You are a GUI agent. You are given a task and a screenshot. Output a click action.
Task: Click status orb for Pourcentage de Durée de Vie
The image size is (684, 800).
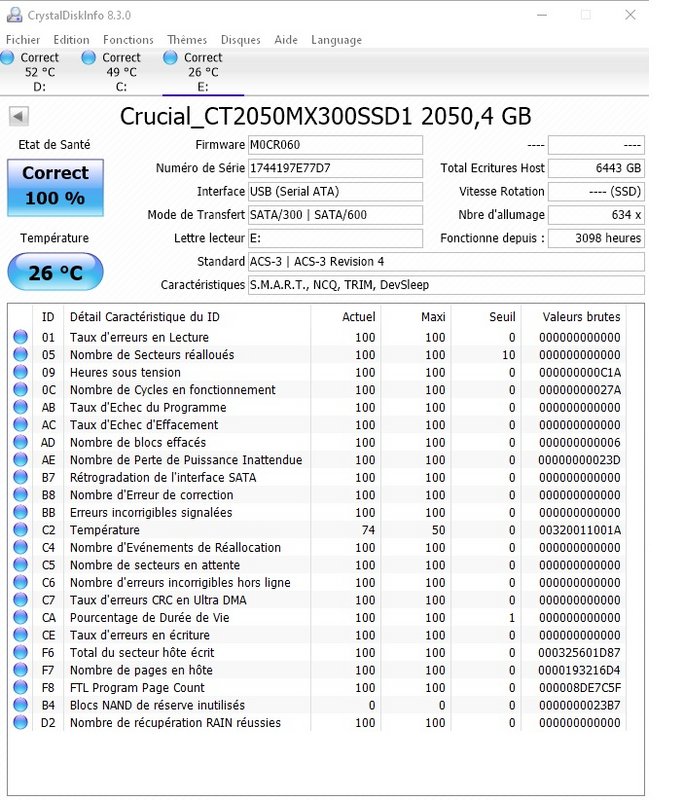tap(20, 617)
